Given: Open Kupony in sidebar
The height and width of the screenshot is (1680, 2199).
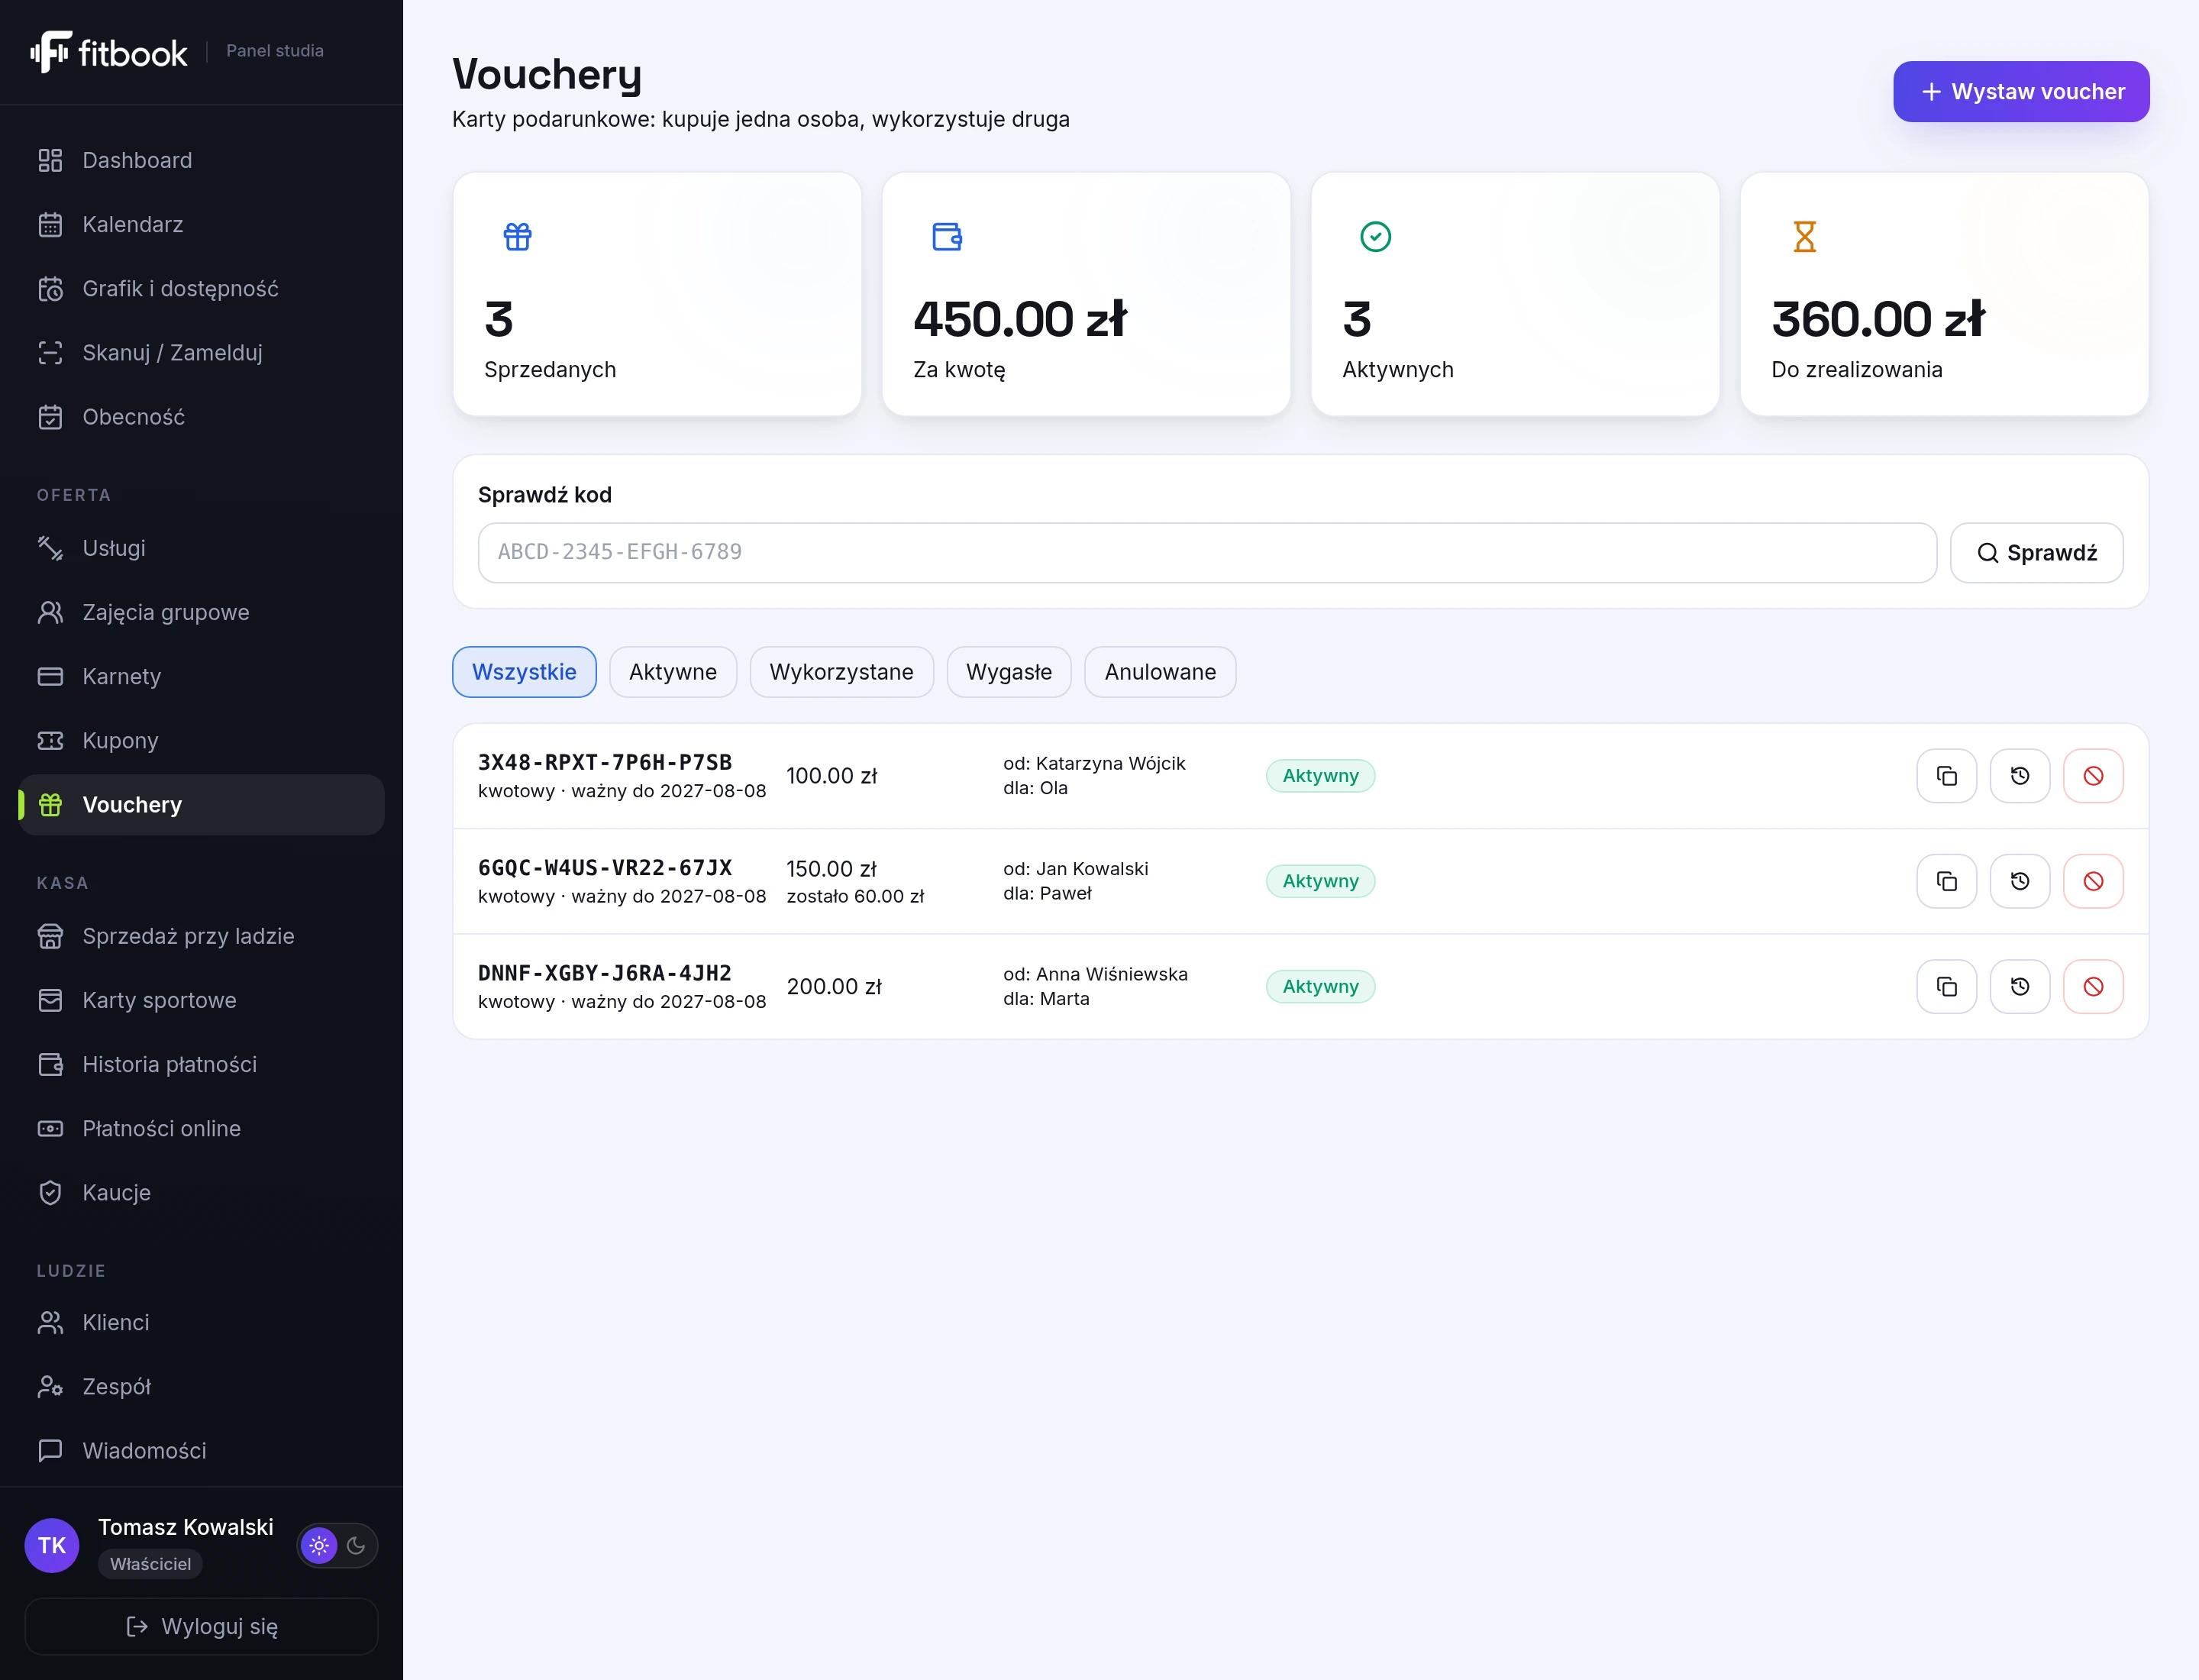Looking at the screenshot, I should click(x=201, y=740).
